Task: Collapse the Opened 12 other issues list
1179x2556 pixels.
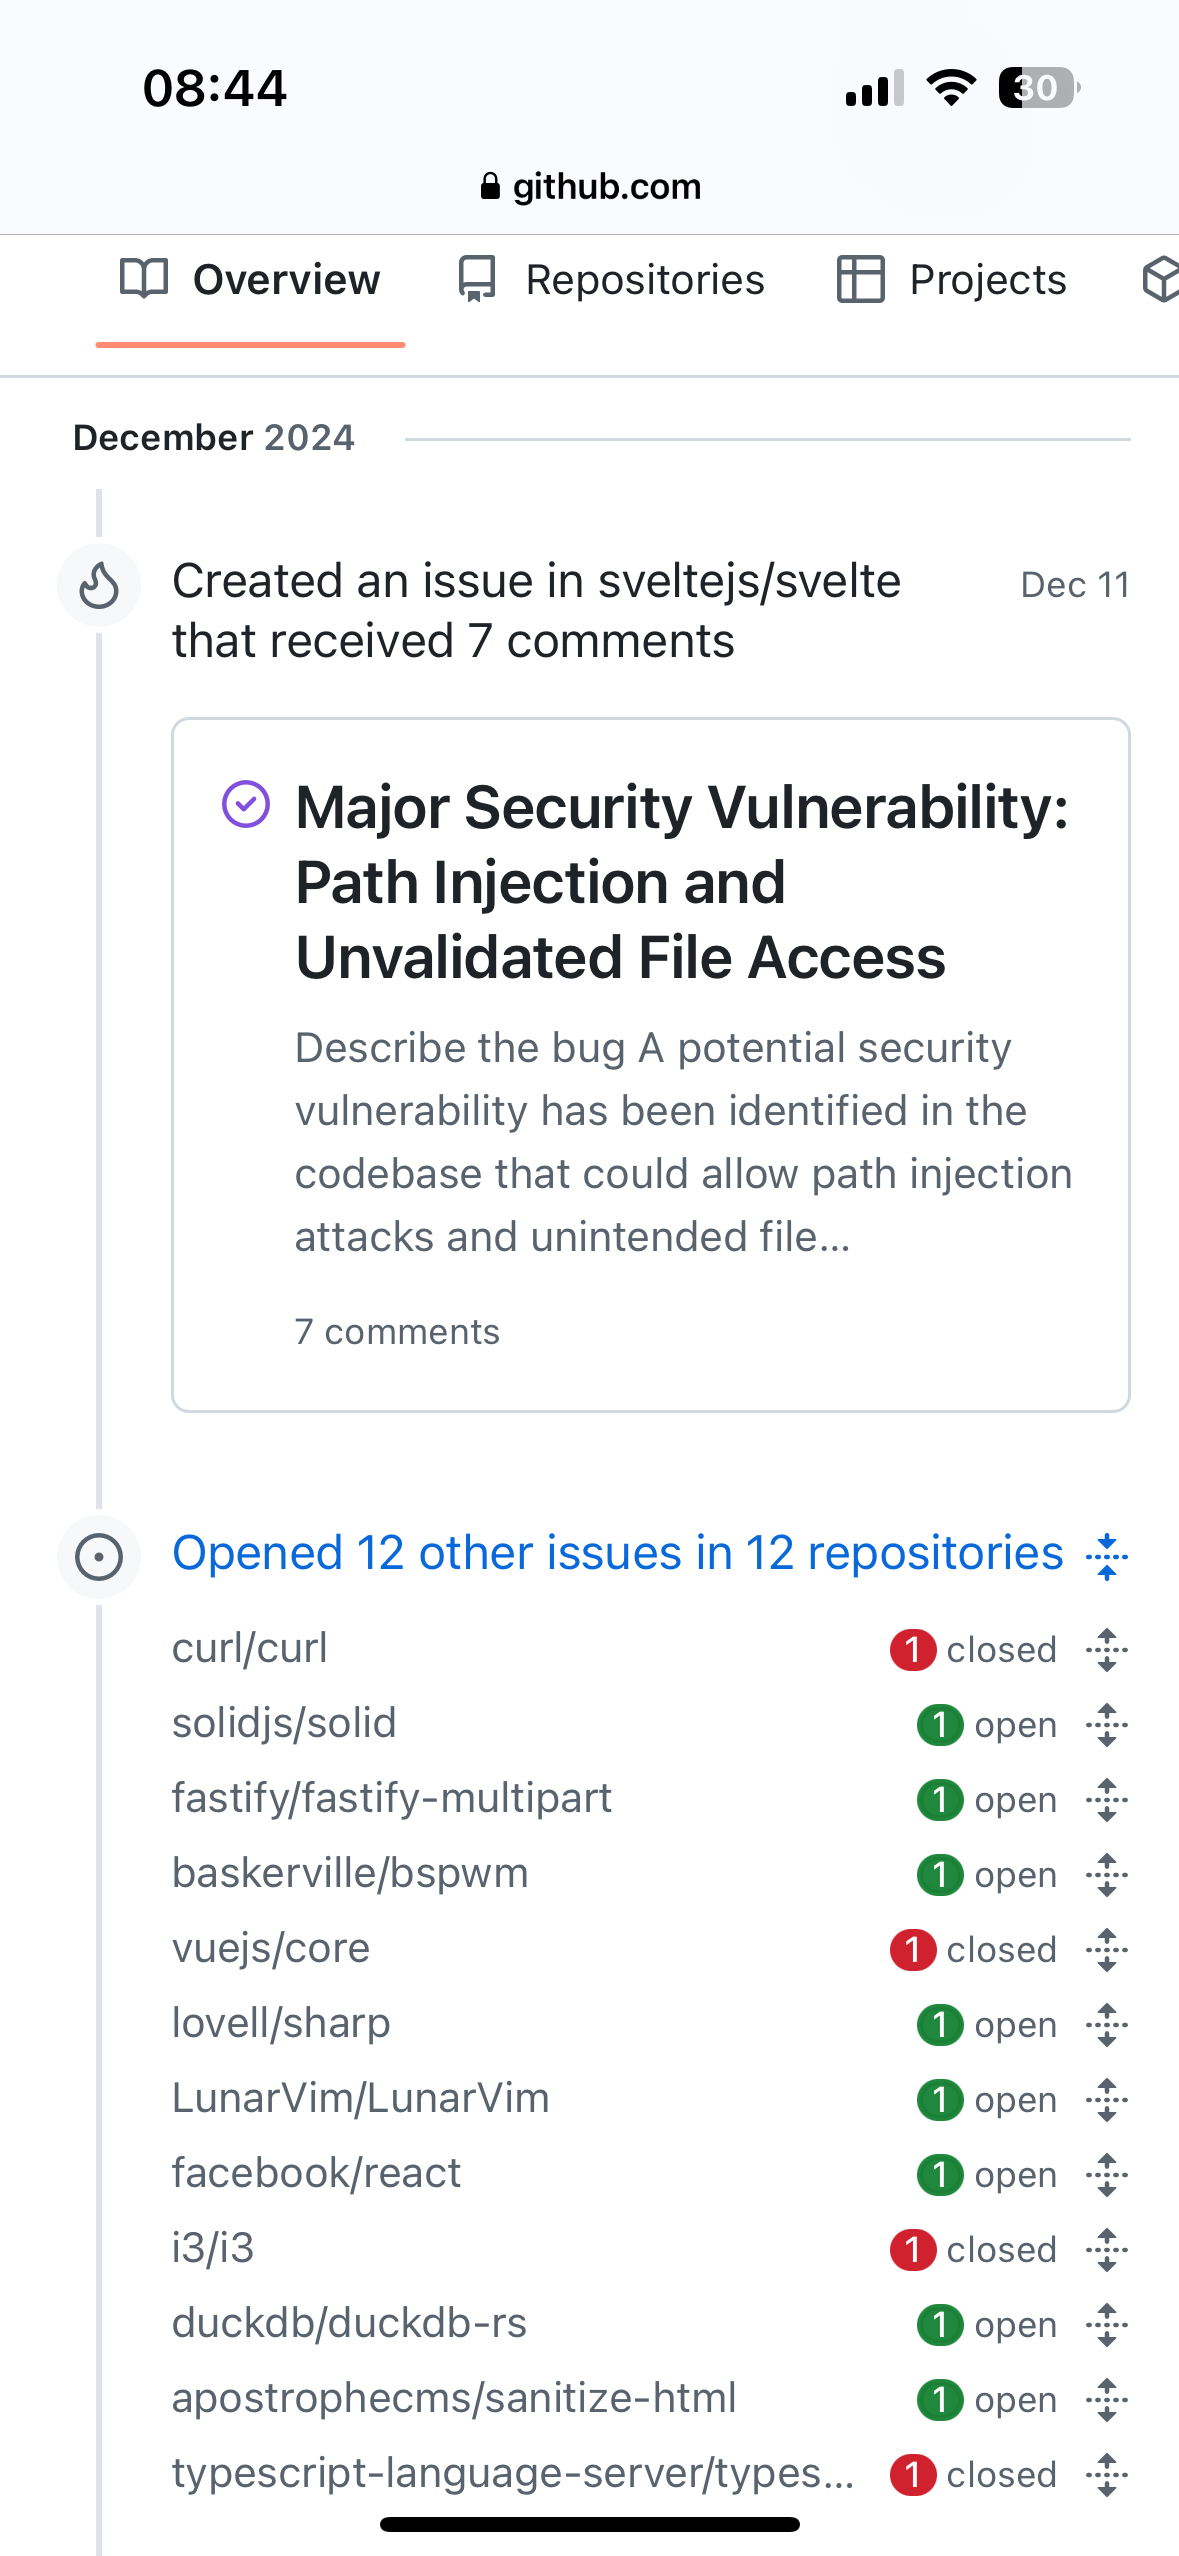Action: (x=1107, y=1557)
